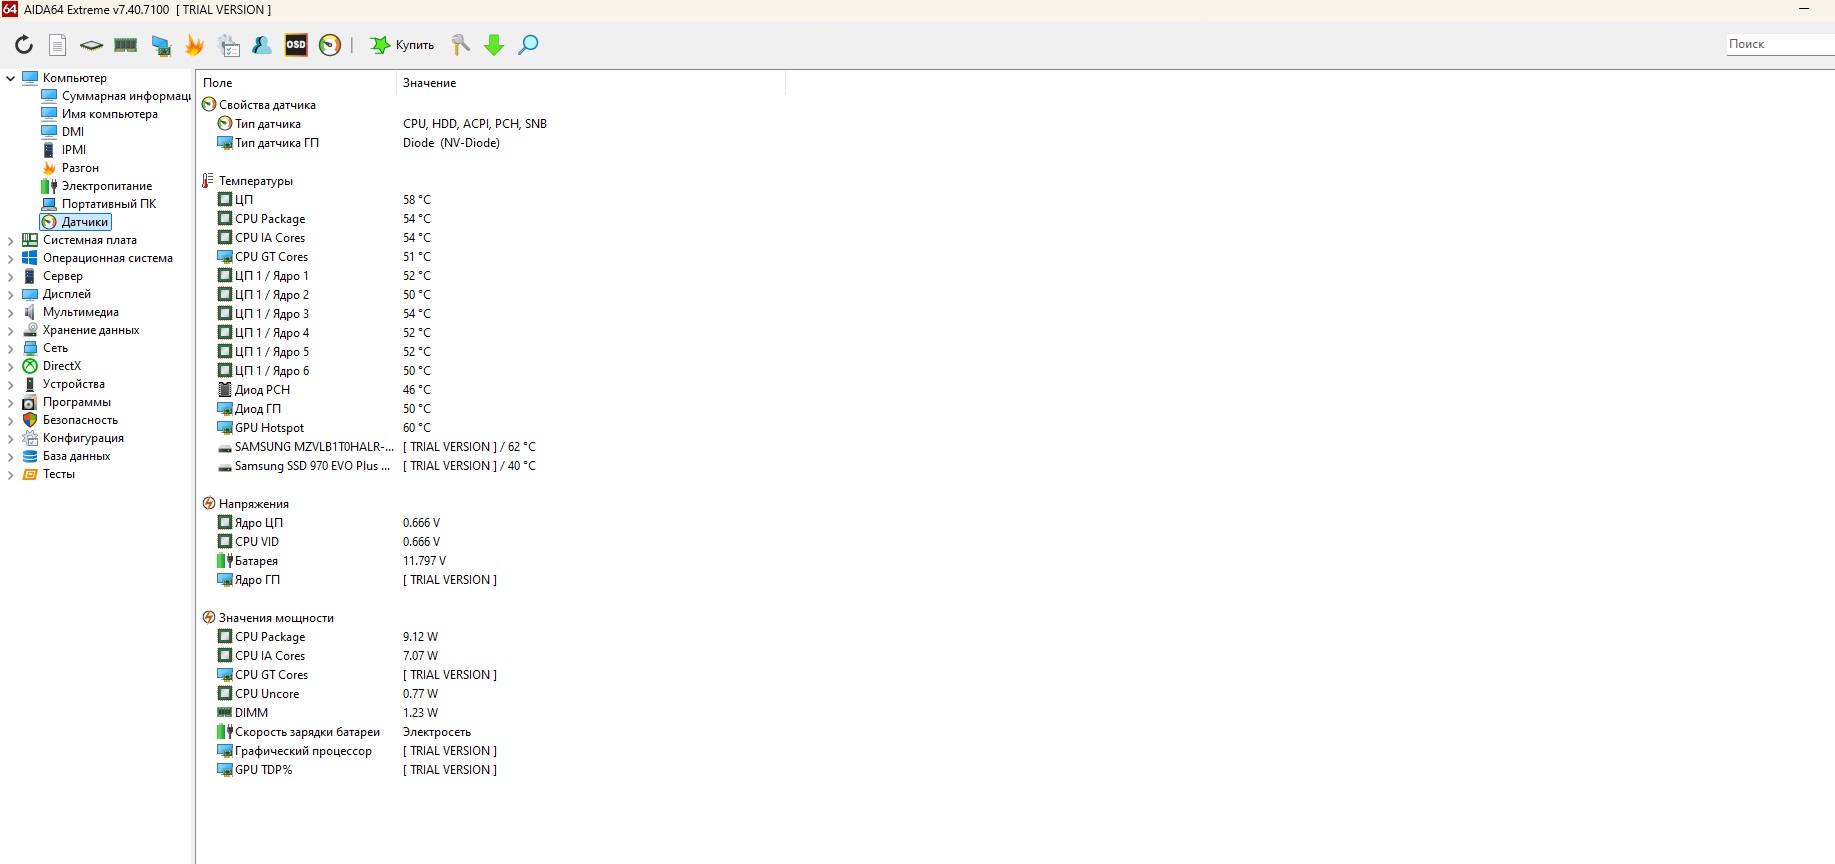Open the IPMI tree item

click(x=74, y=150)
